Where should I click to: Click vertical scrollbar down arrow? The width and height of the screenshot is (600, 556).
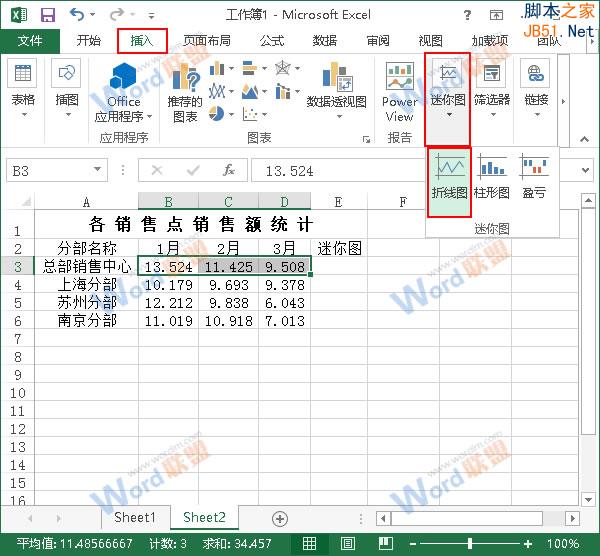click(588, 499)
